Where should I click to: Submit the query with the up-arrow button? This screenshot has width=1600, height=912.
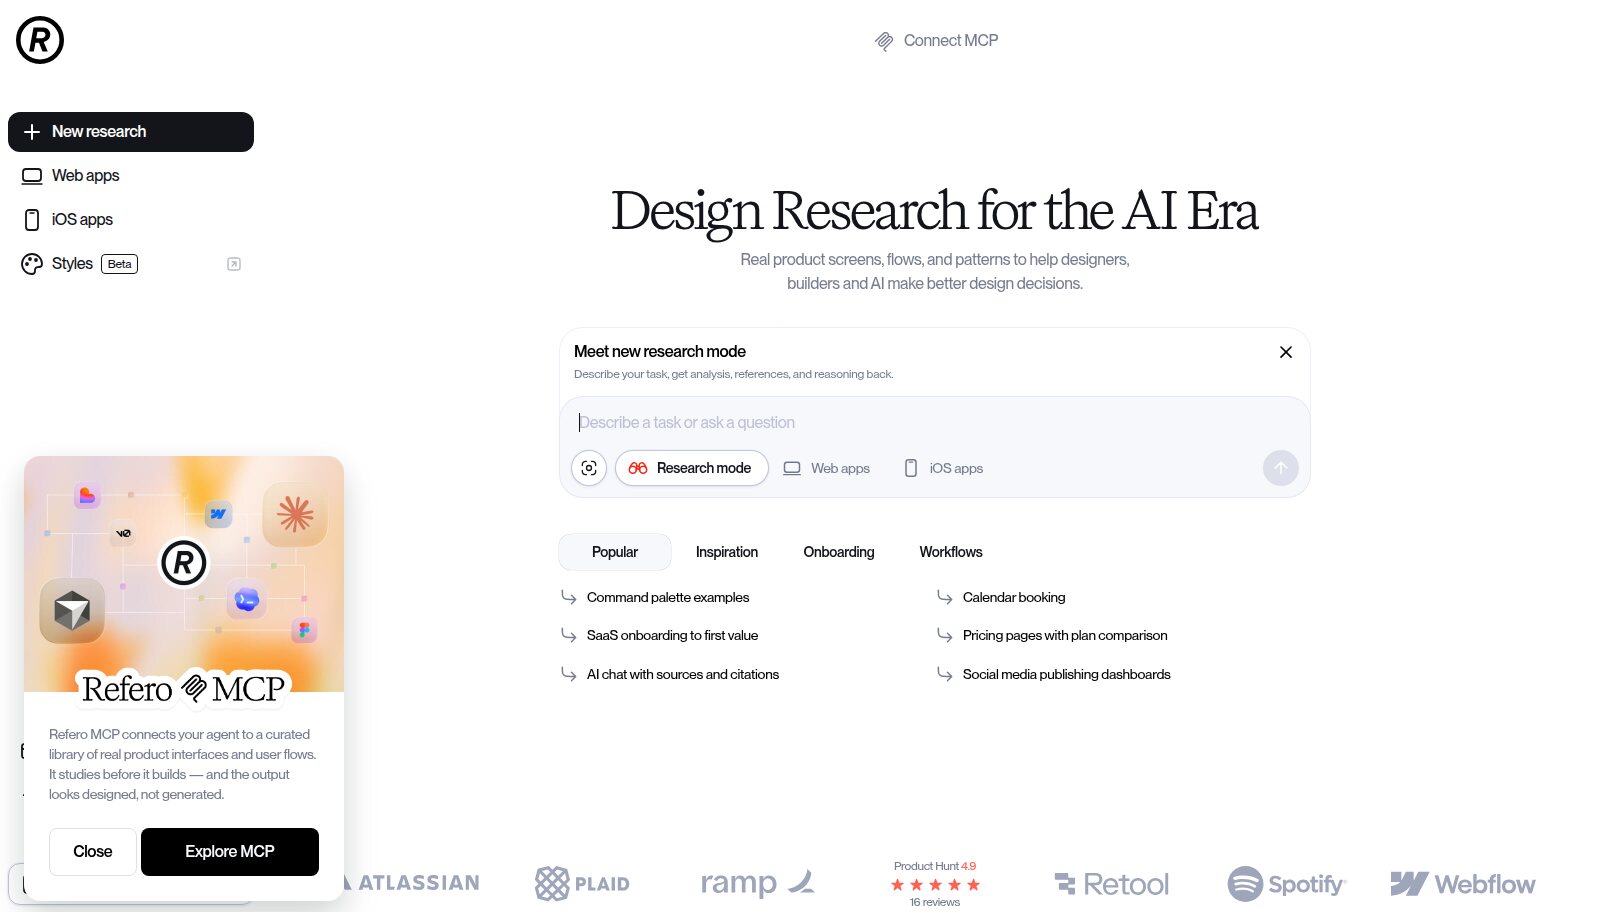(1281, 468)
